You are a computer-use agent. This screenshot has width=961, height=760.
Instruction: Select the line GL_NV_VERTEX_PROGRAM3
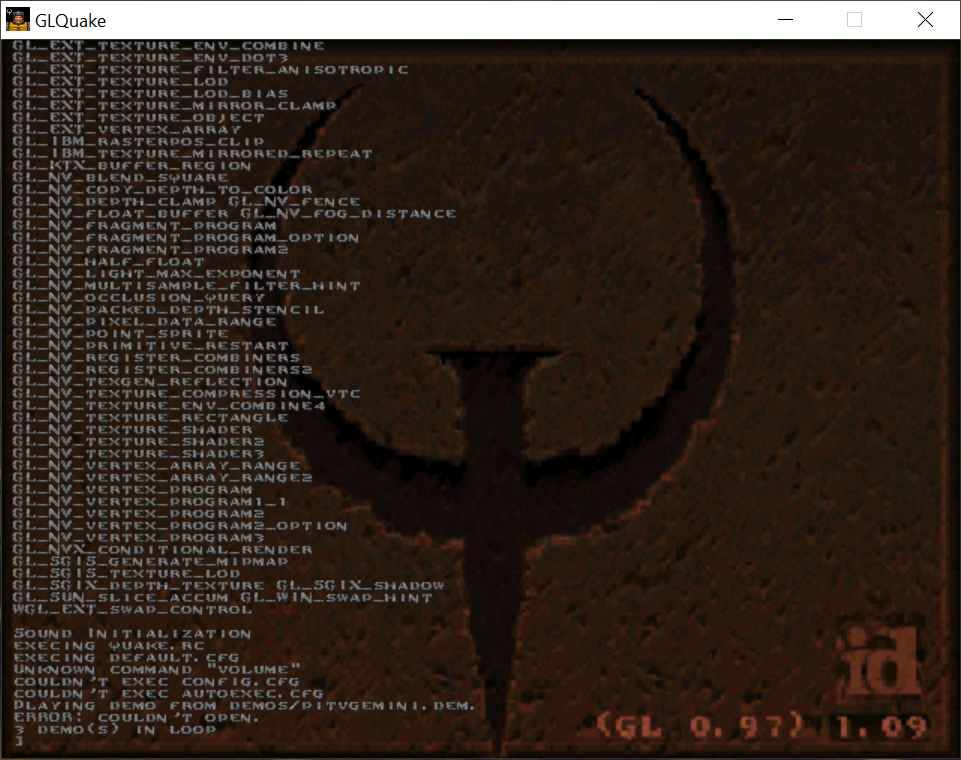[x=139, y=538]
